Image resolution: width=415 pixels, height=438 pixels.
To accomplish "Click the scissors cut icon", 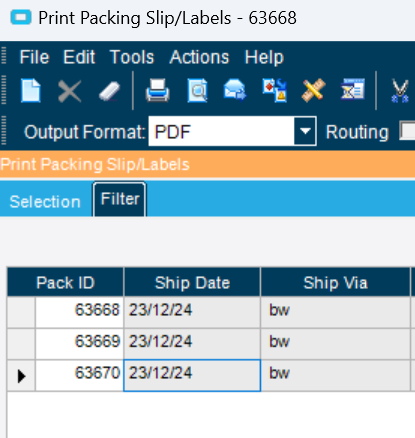I will pos(400,91).
